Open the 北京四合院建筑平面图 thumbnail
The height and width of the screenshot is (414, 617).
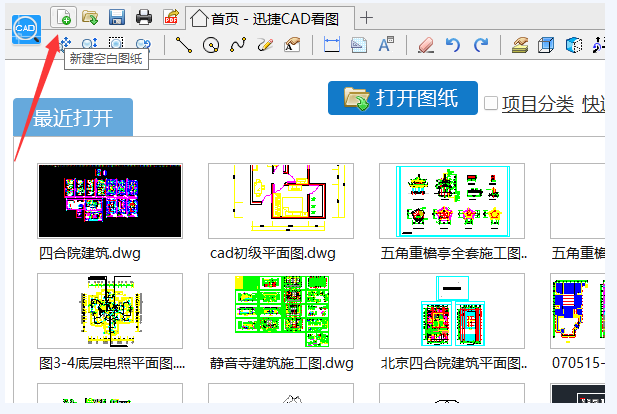[x=452, y=311]
